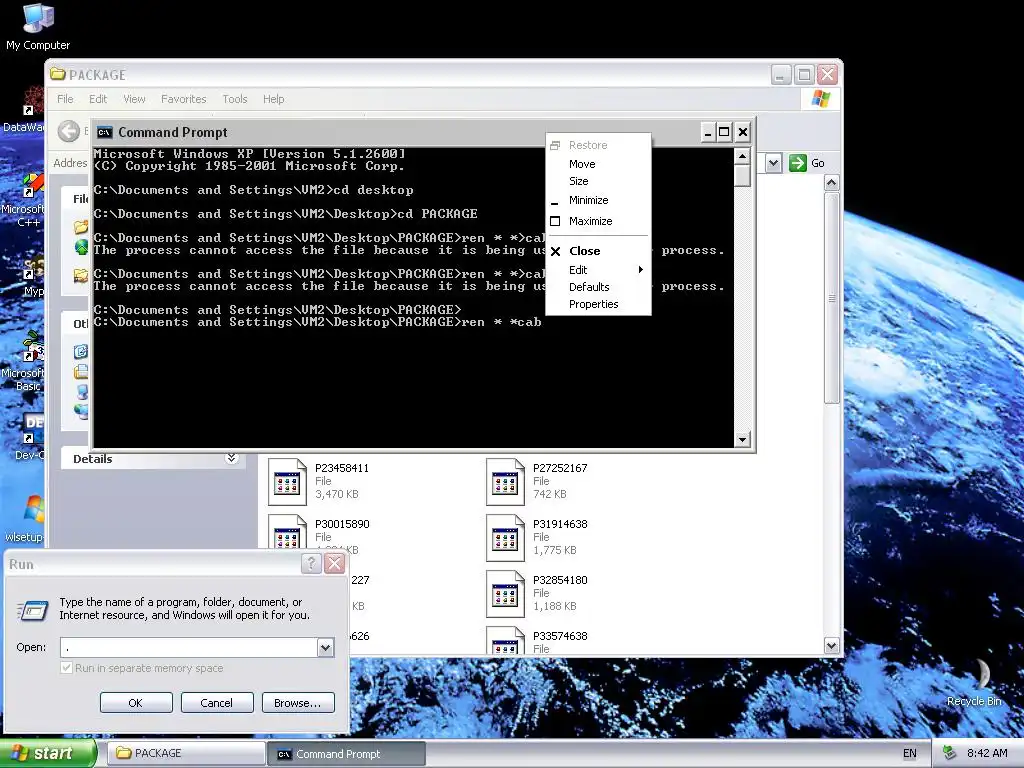Select the P32854180 file icon
The height and width of the screenshot is (768, 1024).
click(505, 594)
